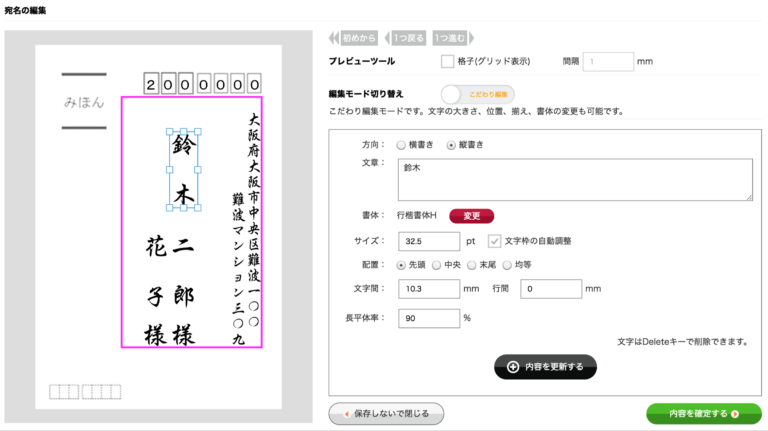Click the 長平体率 percentage field
The height and width of the screenshot is (431, 768).
(427, 318)
